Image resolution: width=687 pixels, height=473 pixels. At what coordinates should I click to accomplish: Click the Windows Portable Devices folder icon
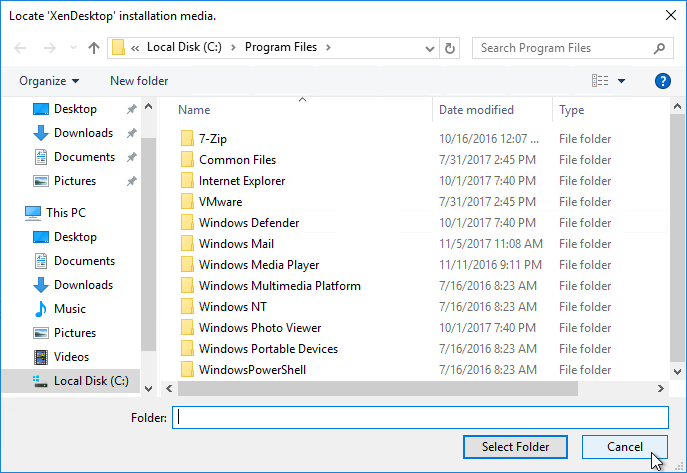pyautogui.click(x=187, y=349)
